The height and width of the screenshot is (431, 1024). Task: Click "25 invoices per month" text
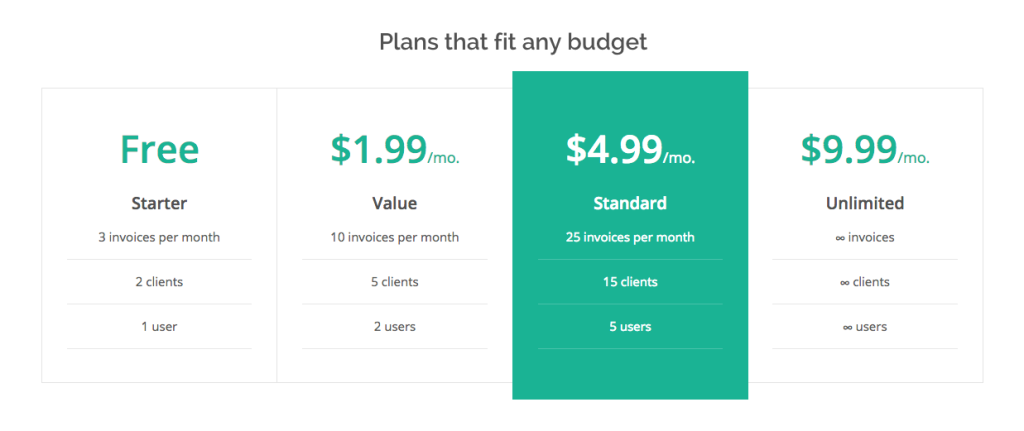[630, 237]
